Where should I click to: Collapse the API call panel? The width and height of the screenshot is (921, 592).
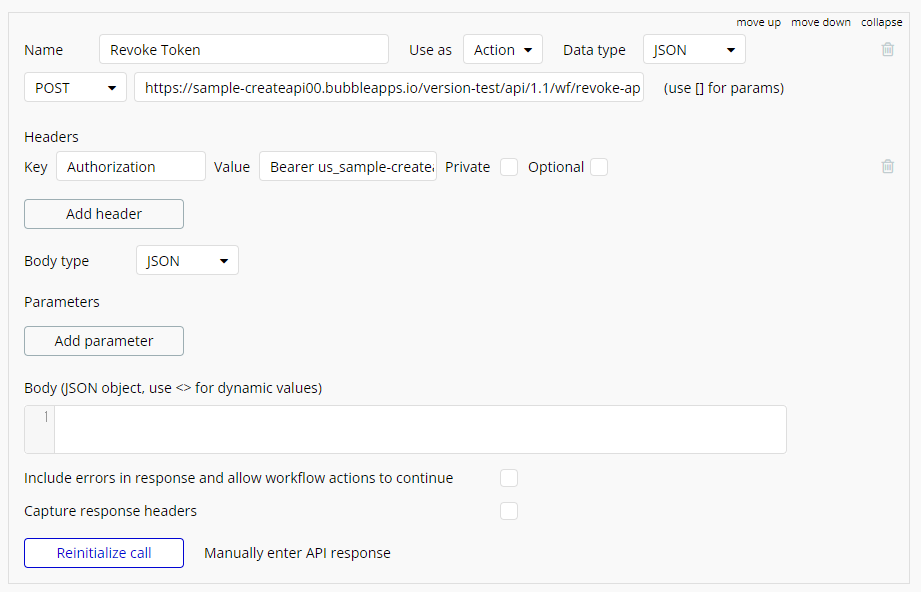tap(882, 22)
